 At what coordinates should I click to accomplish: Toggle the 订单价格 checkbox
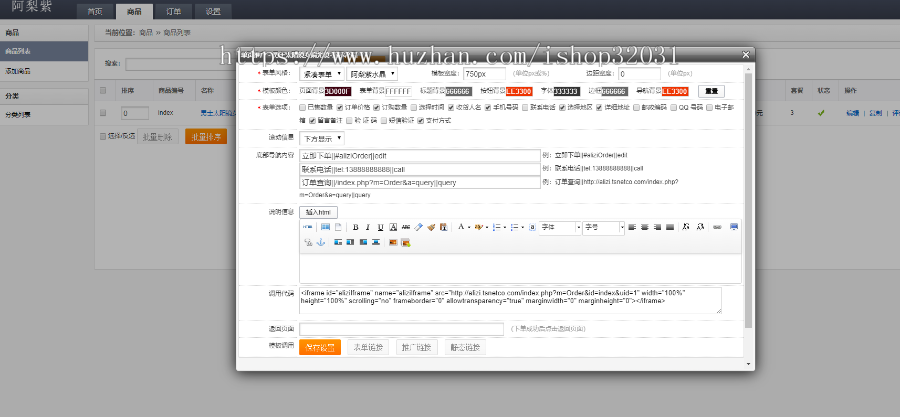[x=340, y=107]
